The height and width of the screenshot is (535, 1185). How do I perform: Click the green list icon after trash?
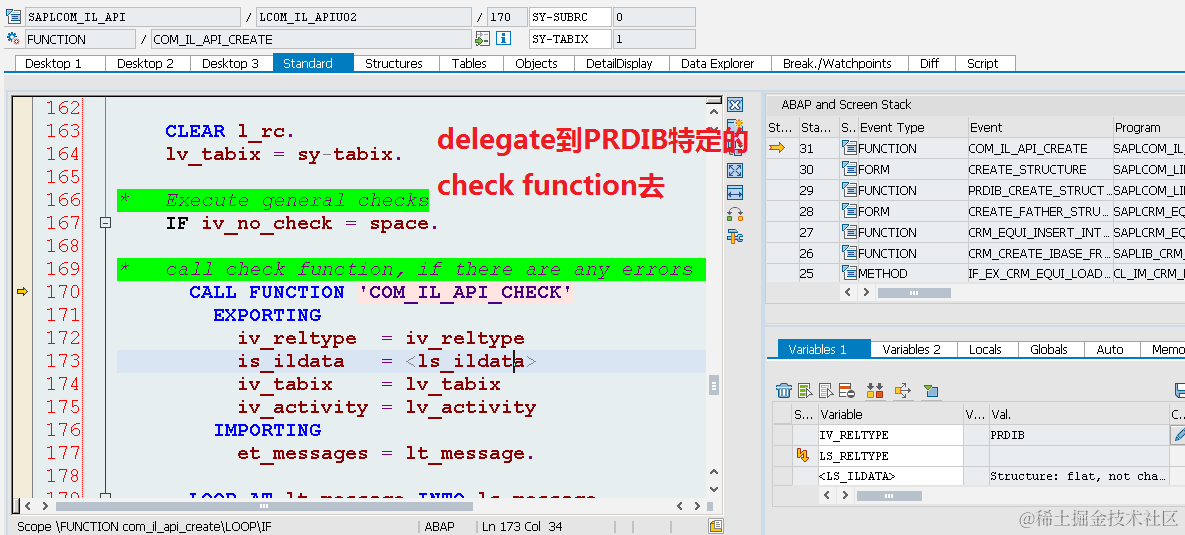point(805,391)
